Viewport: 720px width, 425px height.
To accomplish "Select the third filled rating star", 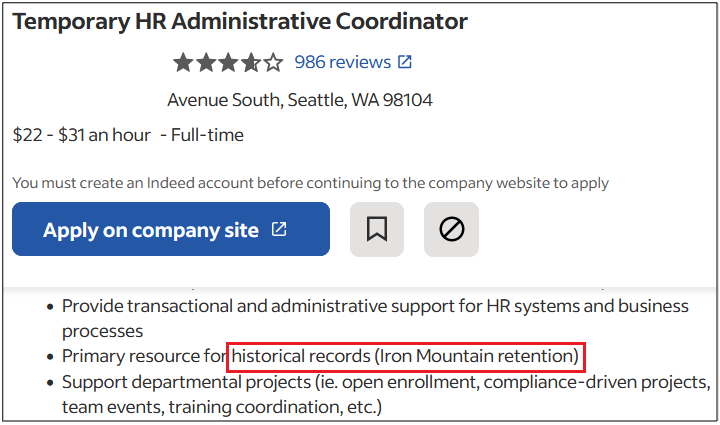I will point(228,62).
